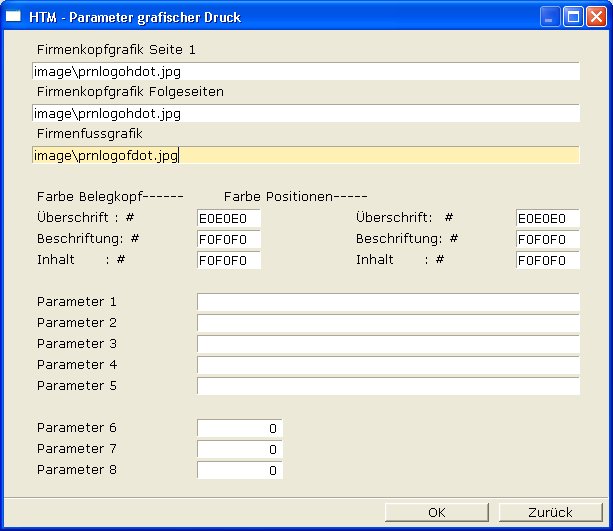613x531 pixels.
Task: Click the Parameter 6 numeric field
Action: pos(240,428)
